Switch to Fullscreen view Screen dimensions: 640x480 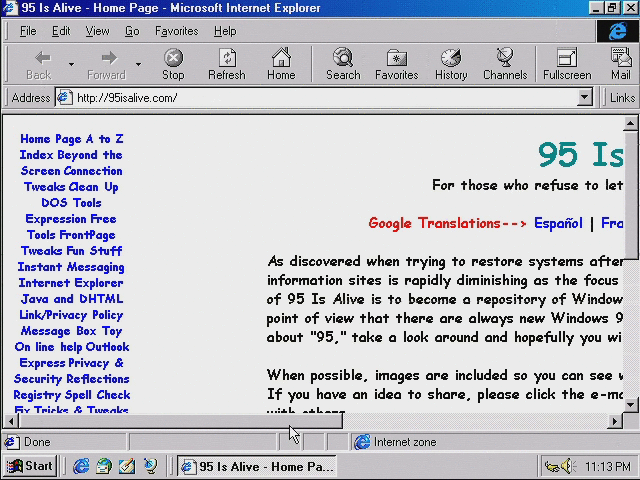click(x=567, y=64)
